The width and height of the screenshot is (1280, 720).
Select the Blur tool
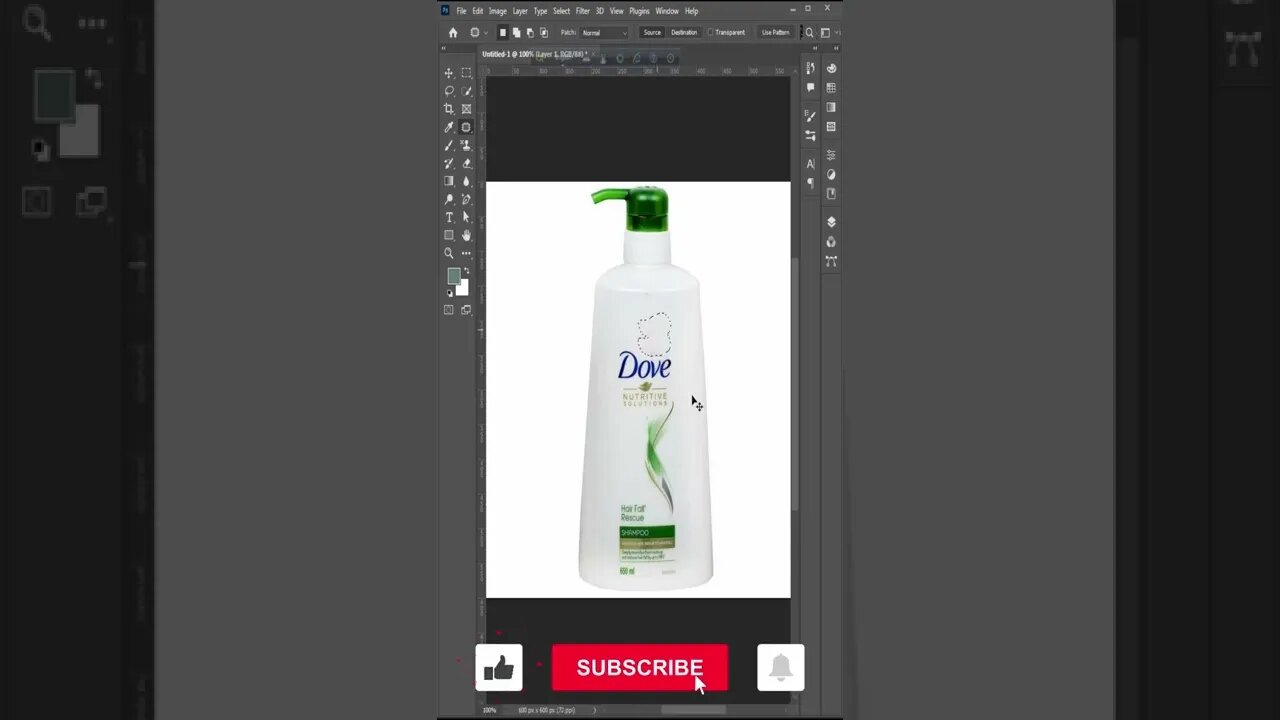tap(466, 181)
